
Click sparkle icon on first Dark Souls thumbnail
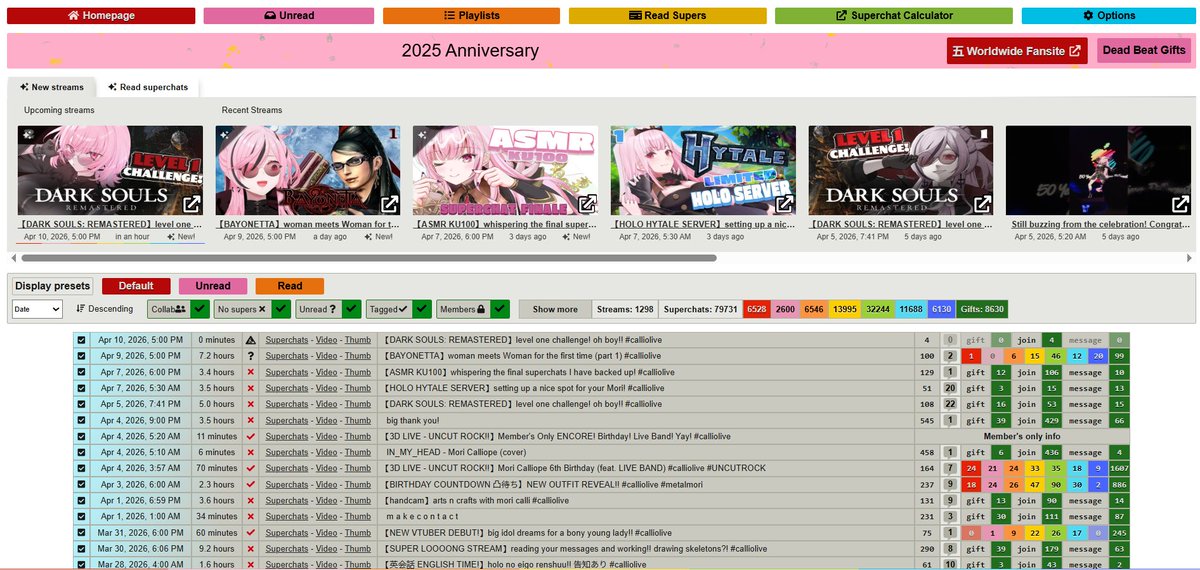[28, 133]
